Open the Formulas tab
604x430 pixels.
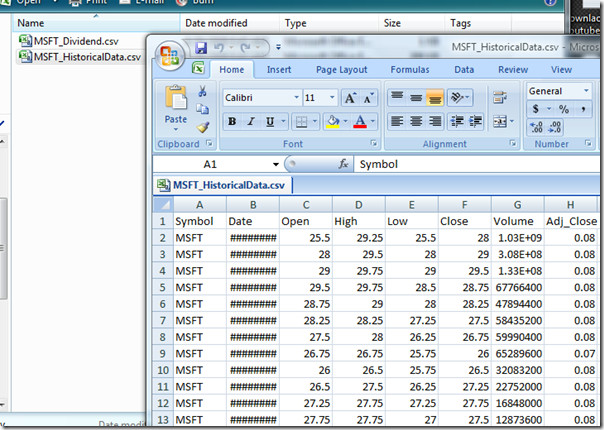[x=410, y=70]
